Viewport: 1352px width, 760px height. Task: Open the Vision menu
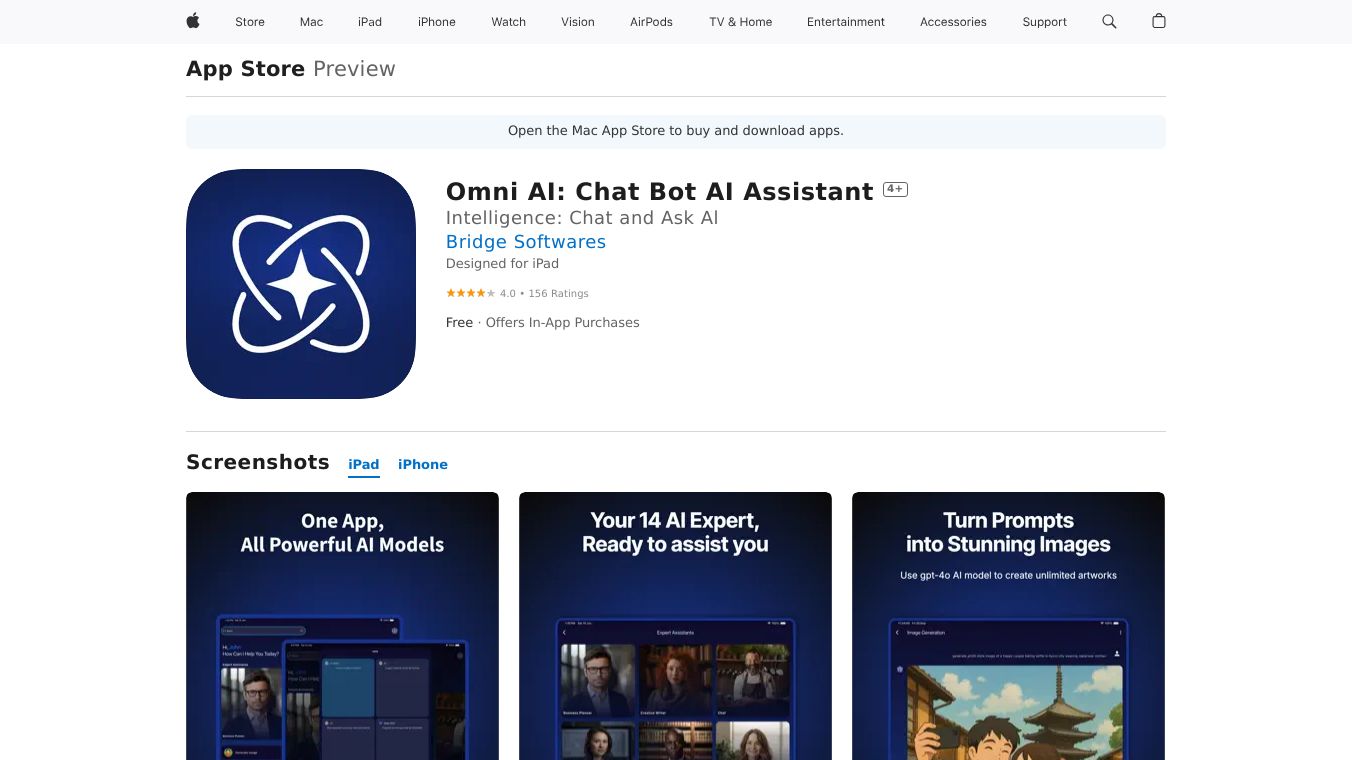click(x=578, y=22)
